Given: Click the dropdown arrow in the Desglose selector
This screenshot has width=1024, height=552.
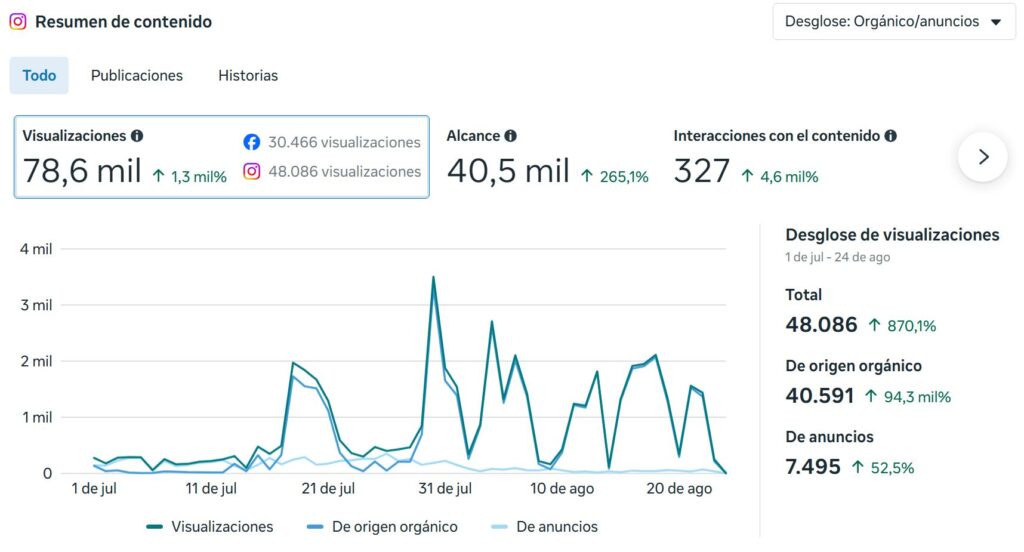Looking at the screenshot, I should point(996,22).
